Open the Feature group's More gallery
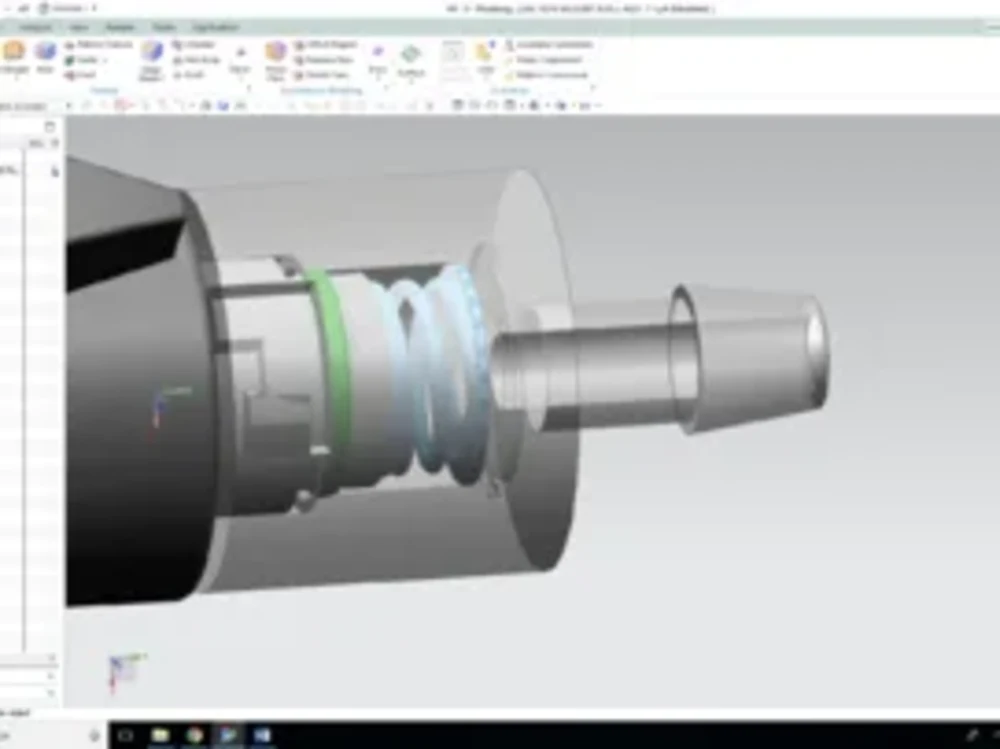 (x=240, y=61)
